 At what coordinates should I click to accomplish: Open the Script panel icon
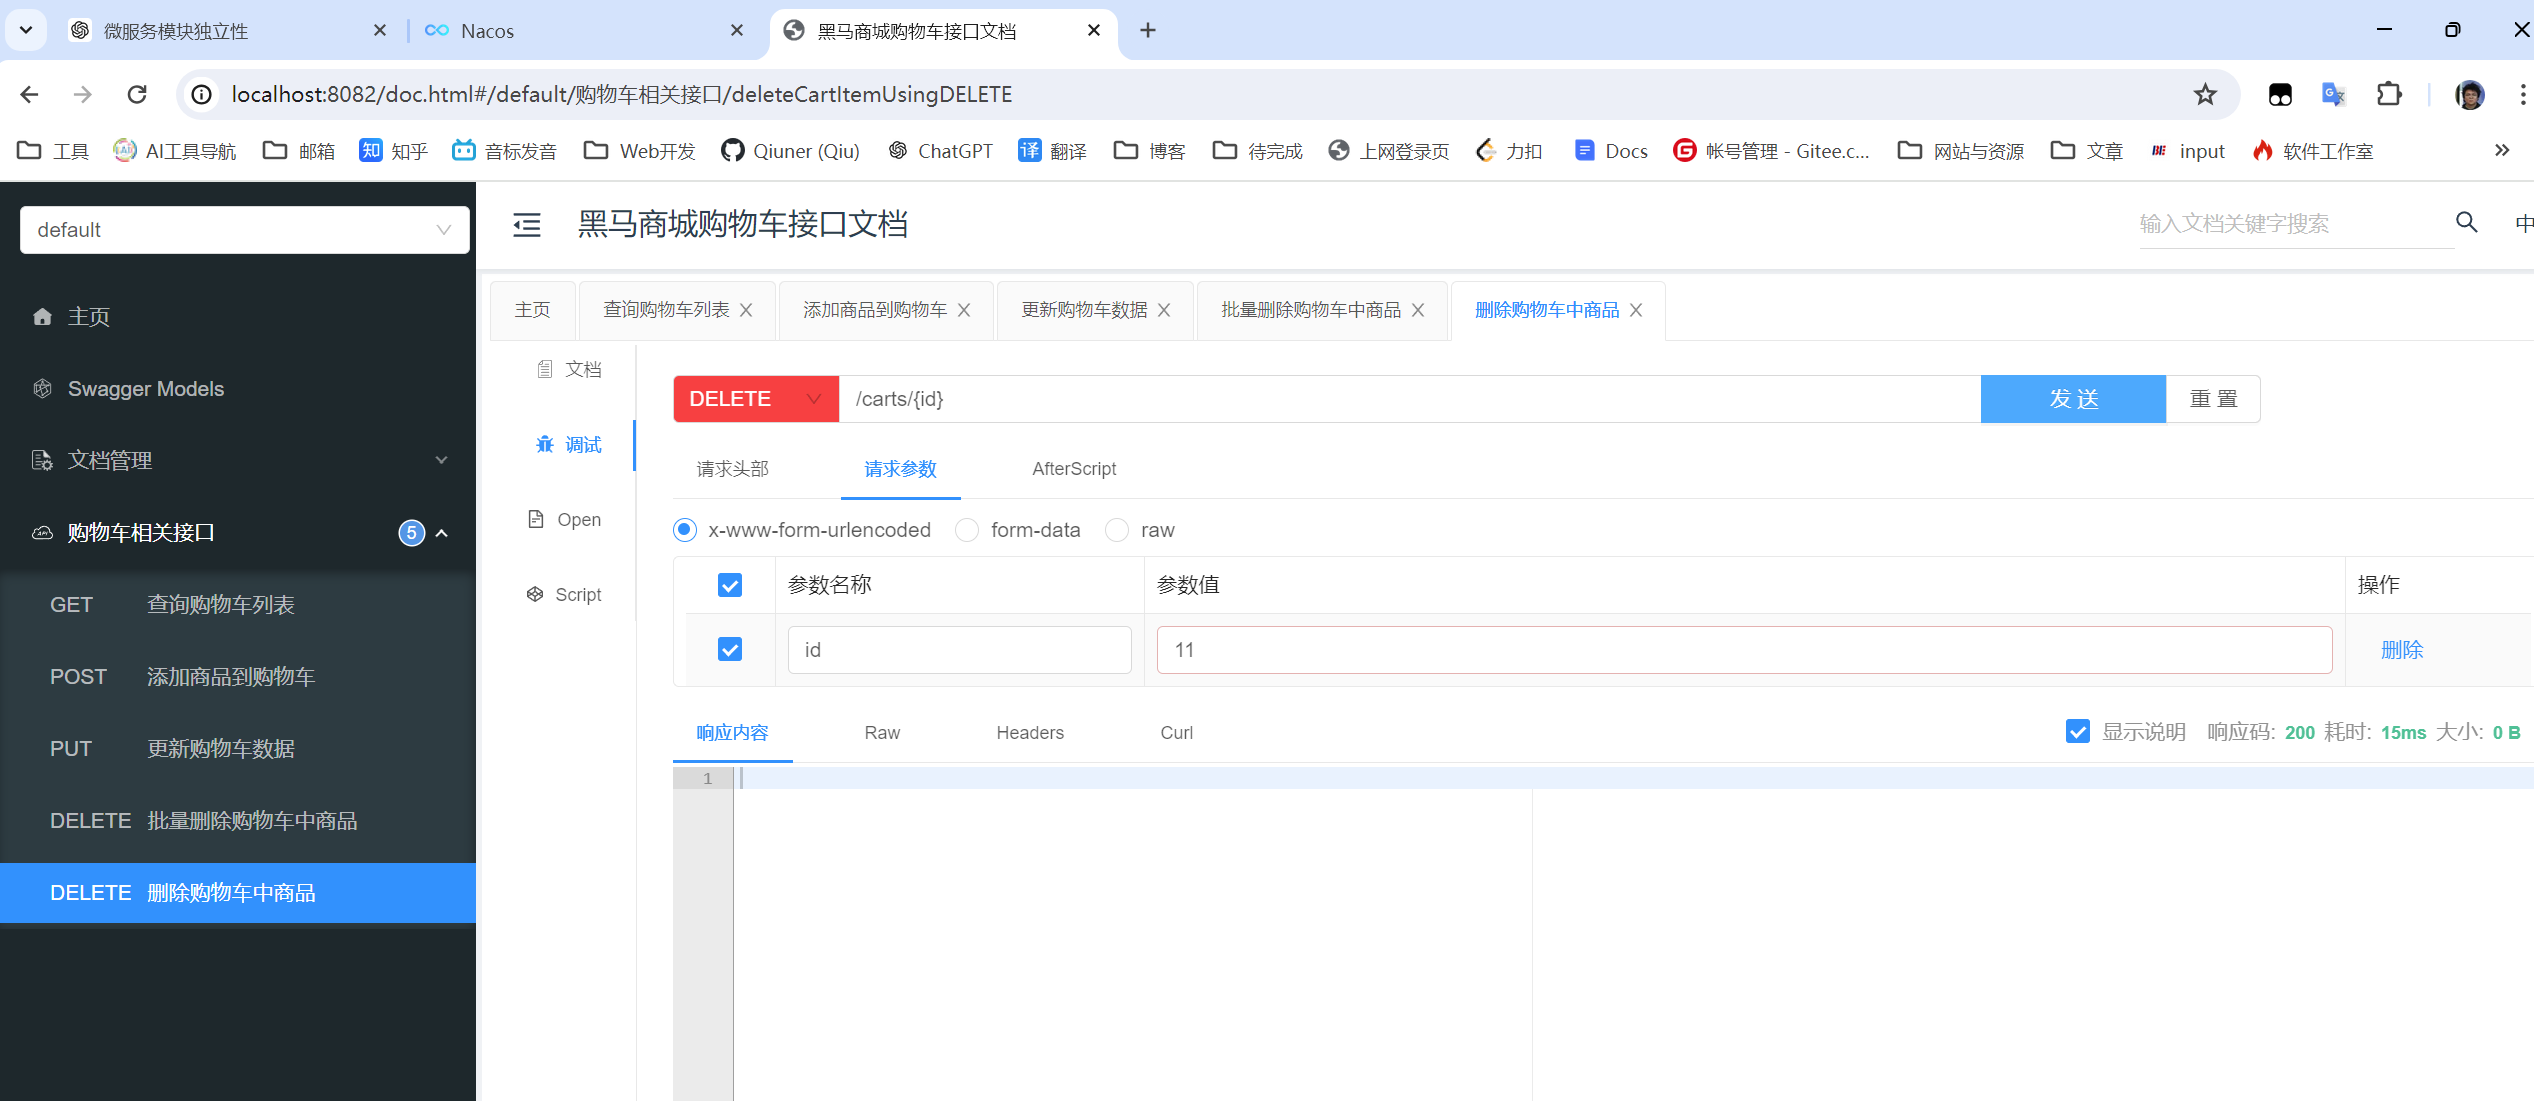click(535, 594)
